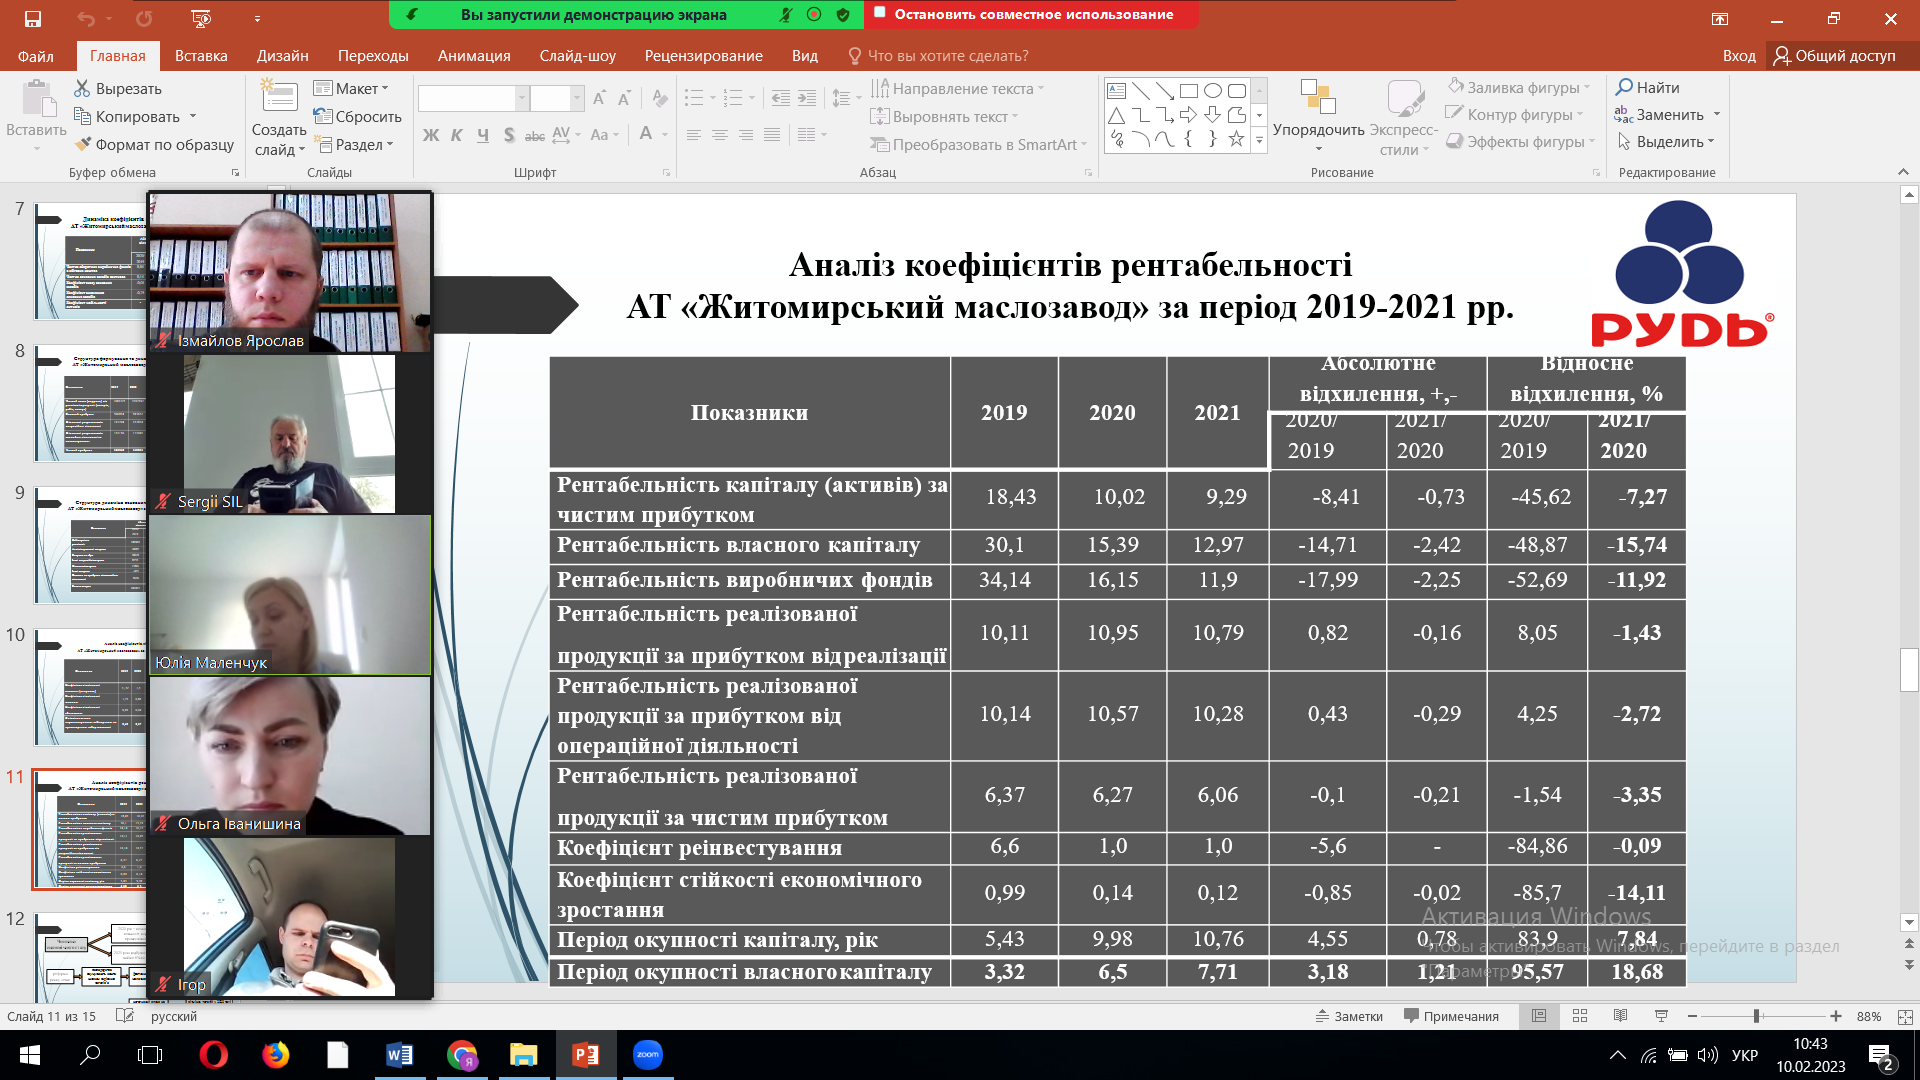Switch to the Вставка tab
The height and width of the screenshot is (1080, 1920).
coord(201,56)
